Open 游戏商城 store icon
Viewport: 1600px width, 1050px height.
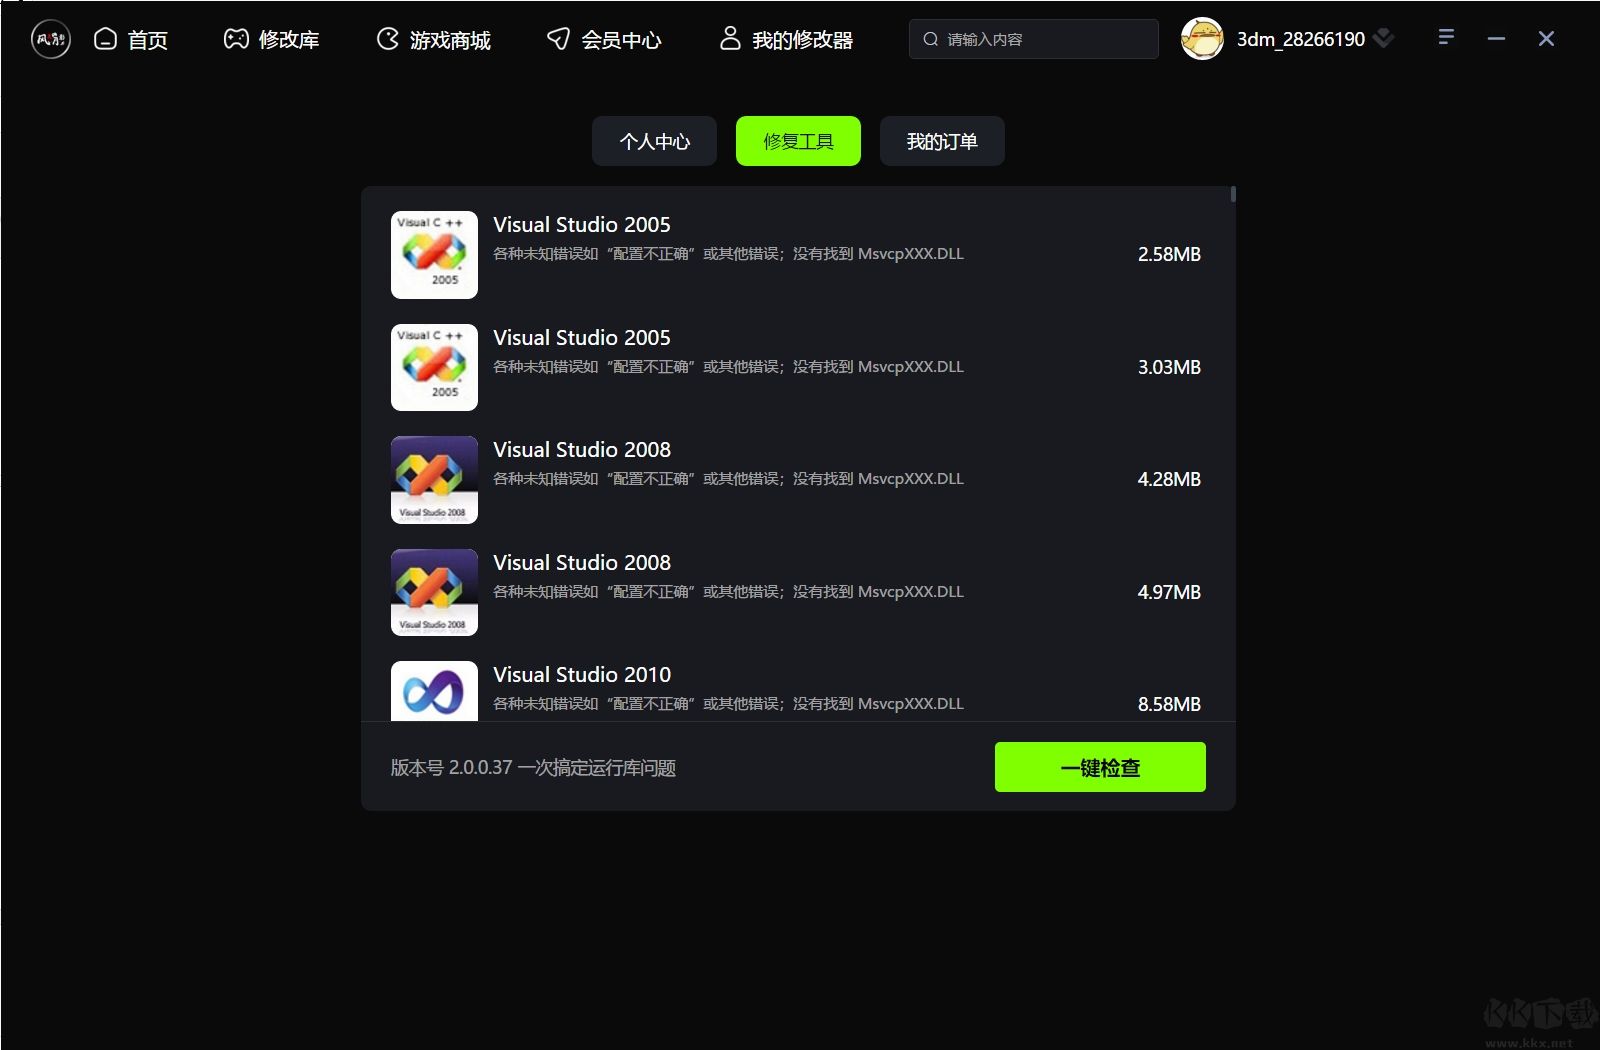pyautogui.click(x=387, y=39)
